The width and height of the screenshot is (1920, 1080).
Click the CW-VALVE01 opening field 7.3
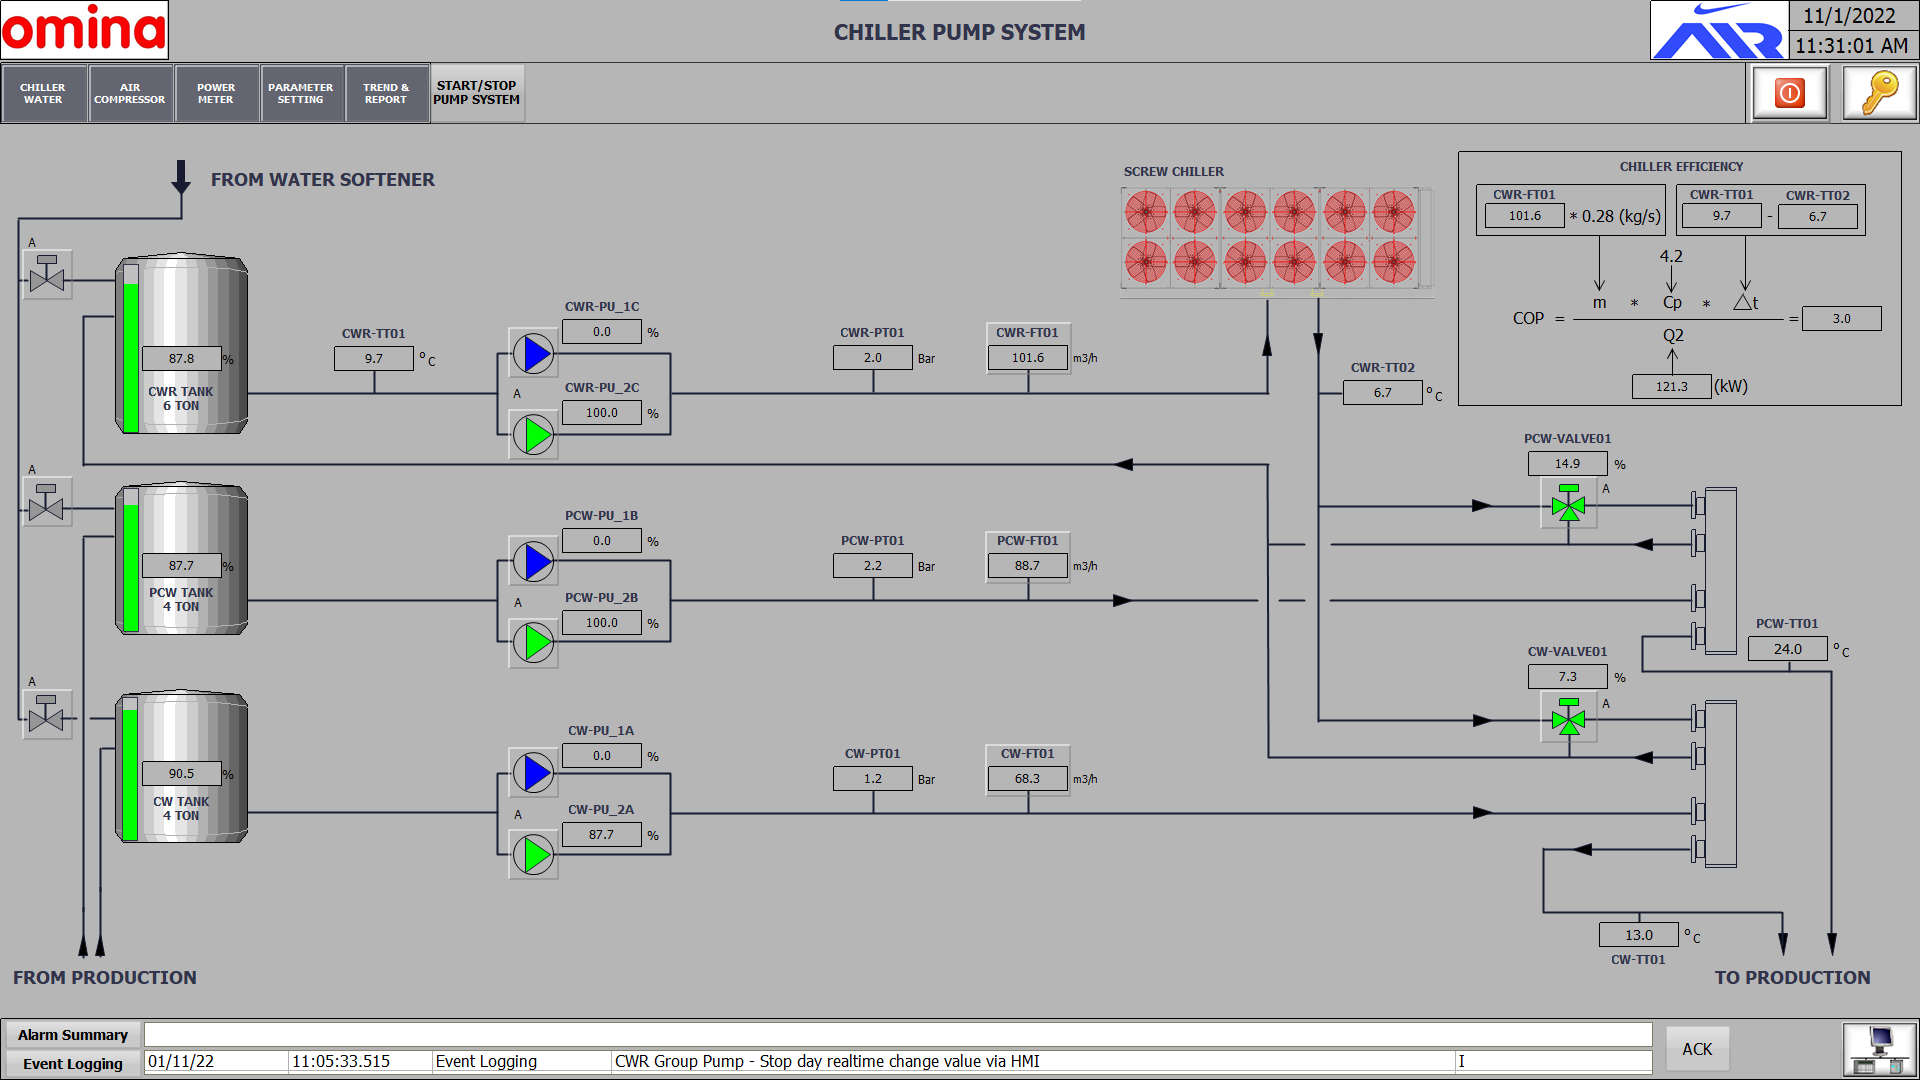tap(1568, 677)
